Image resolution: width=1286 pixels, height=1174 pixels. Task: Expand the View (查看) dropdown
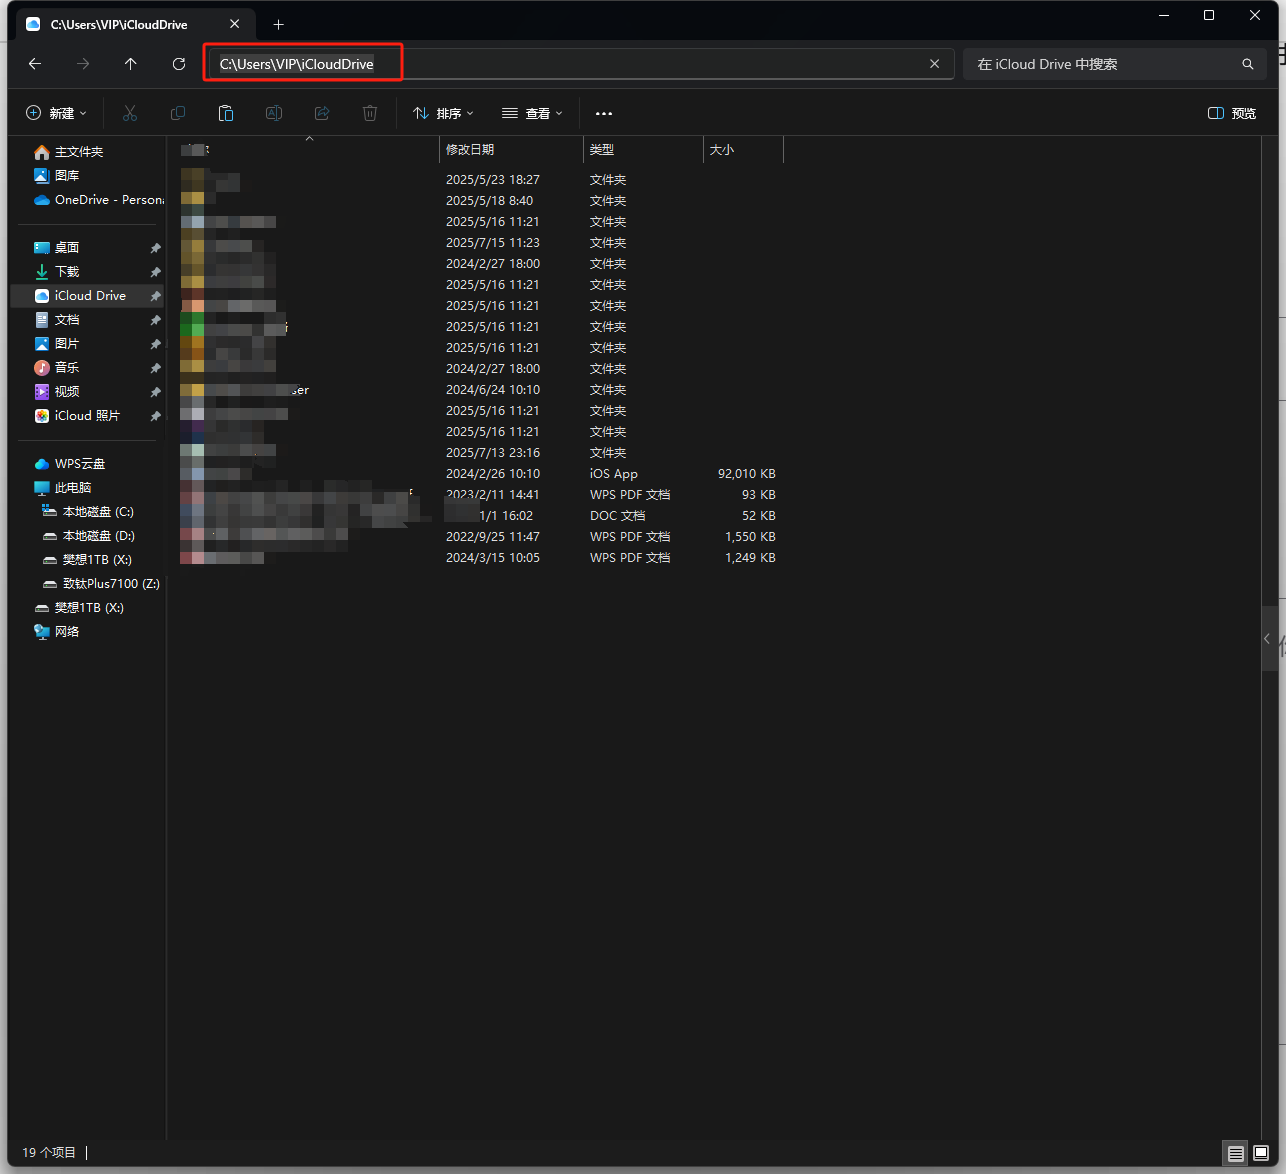click(532, 113)
